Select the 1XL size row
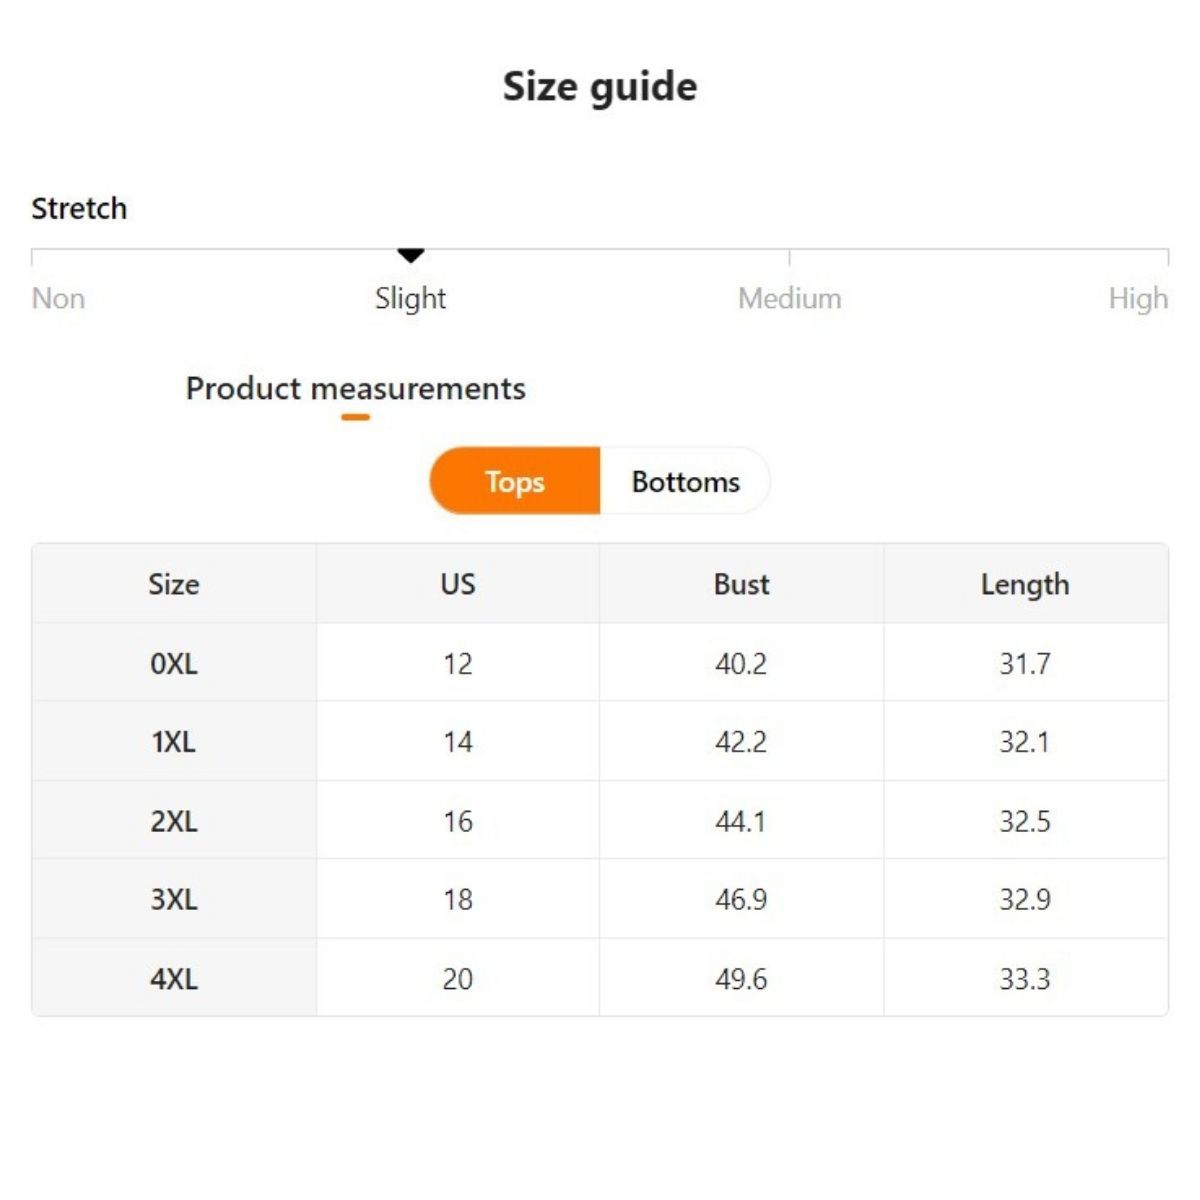The height and width of the screenshot is (1200, 1200). click(174, 742)
